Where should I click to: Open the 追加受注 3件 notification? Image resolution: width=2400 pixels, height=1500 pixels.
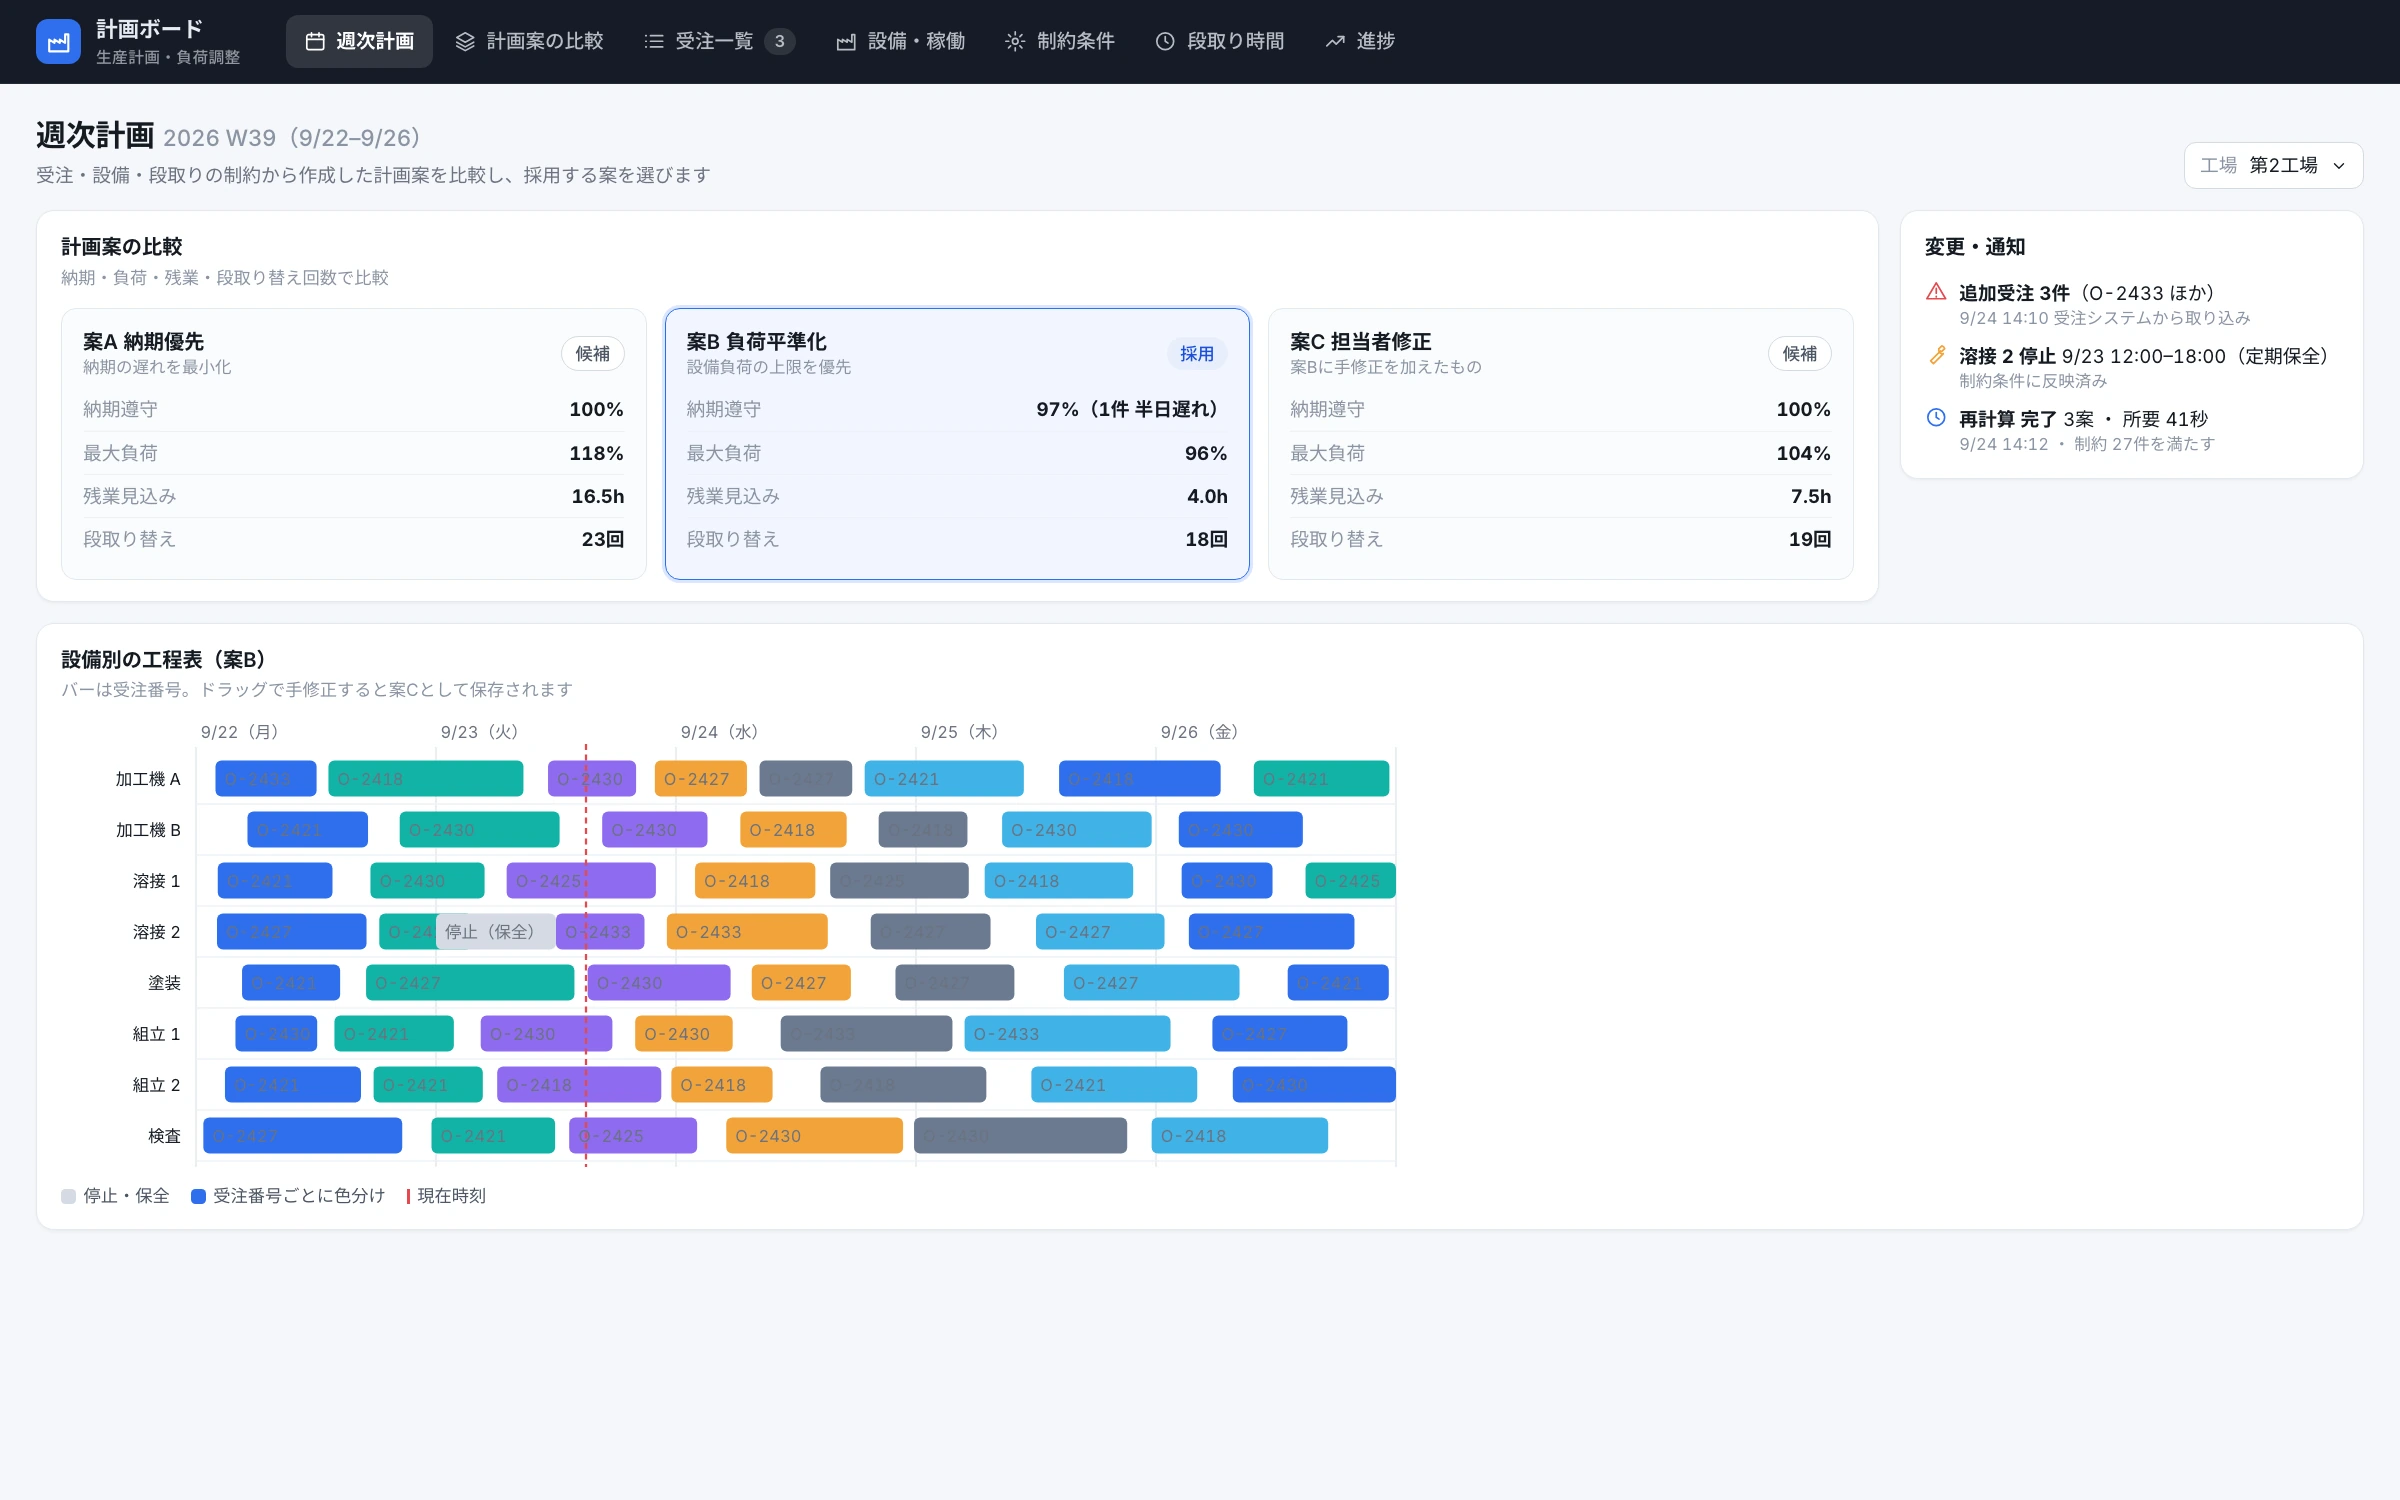2132,304
